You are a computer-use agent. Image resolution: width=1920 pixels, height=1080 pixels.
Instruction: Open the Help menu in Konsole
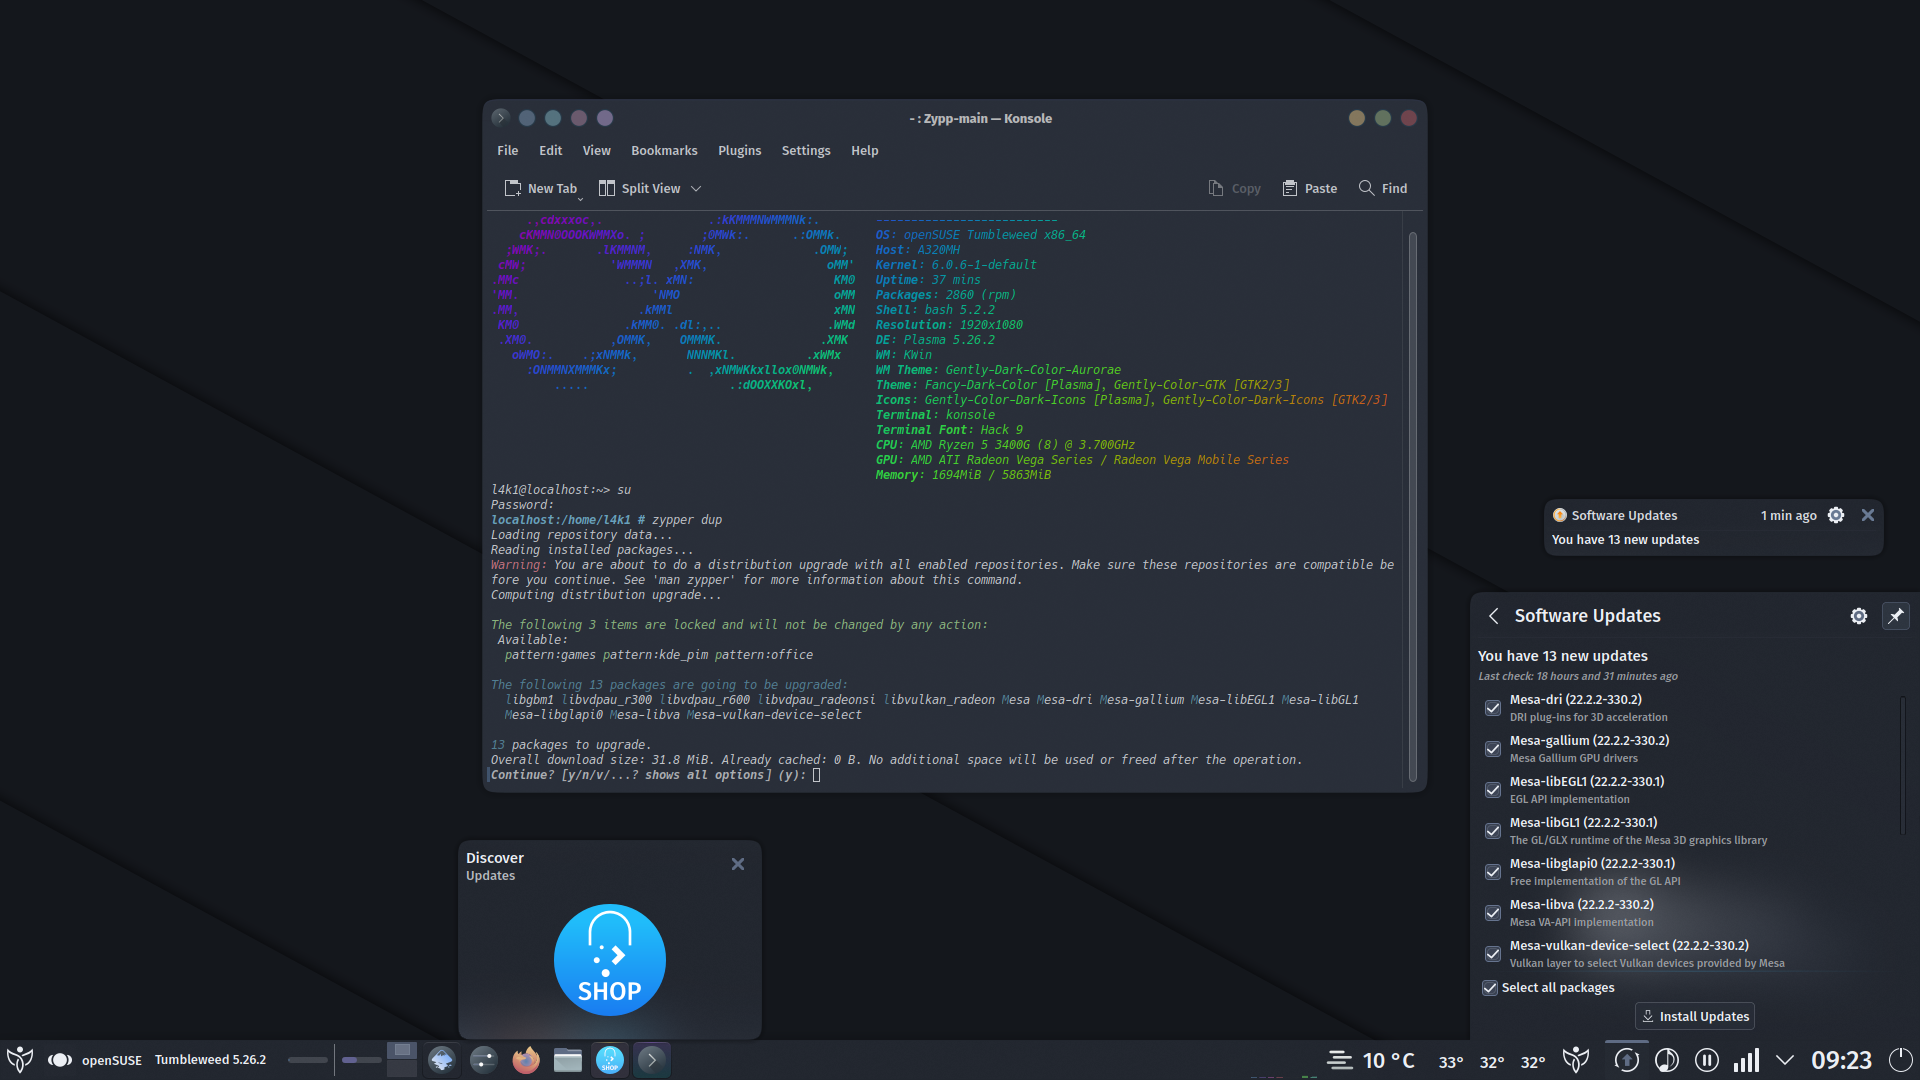point(864,151)
